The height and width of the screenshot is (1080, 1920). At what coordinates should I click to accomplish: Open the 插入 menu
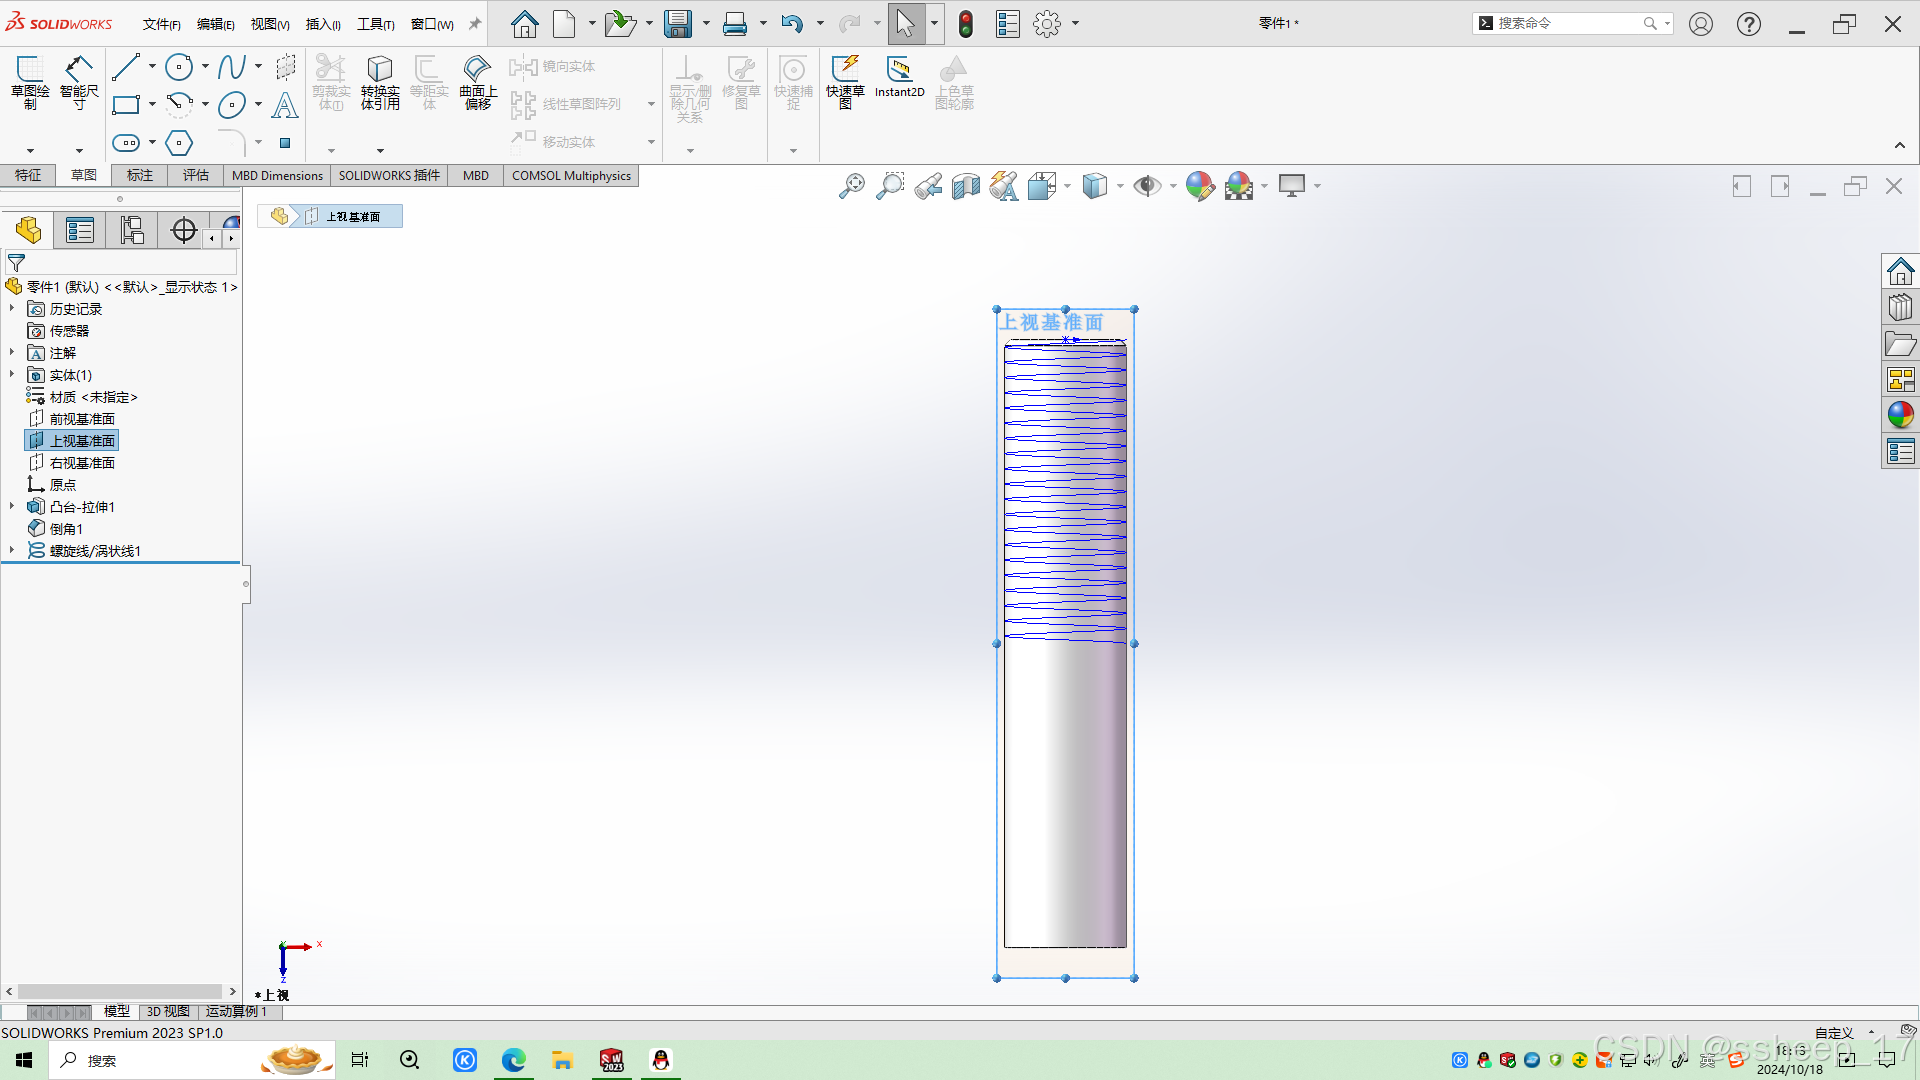[x=322, y=24]
